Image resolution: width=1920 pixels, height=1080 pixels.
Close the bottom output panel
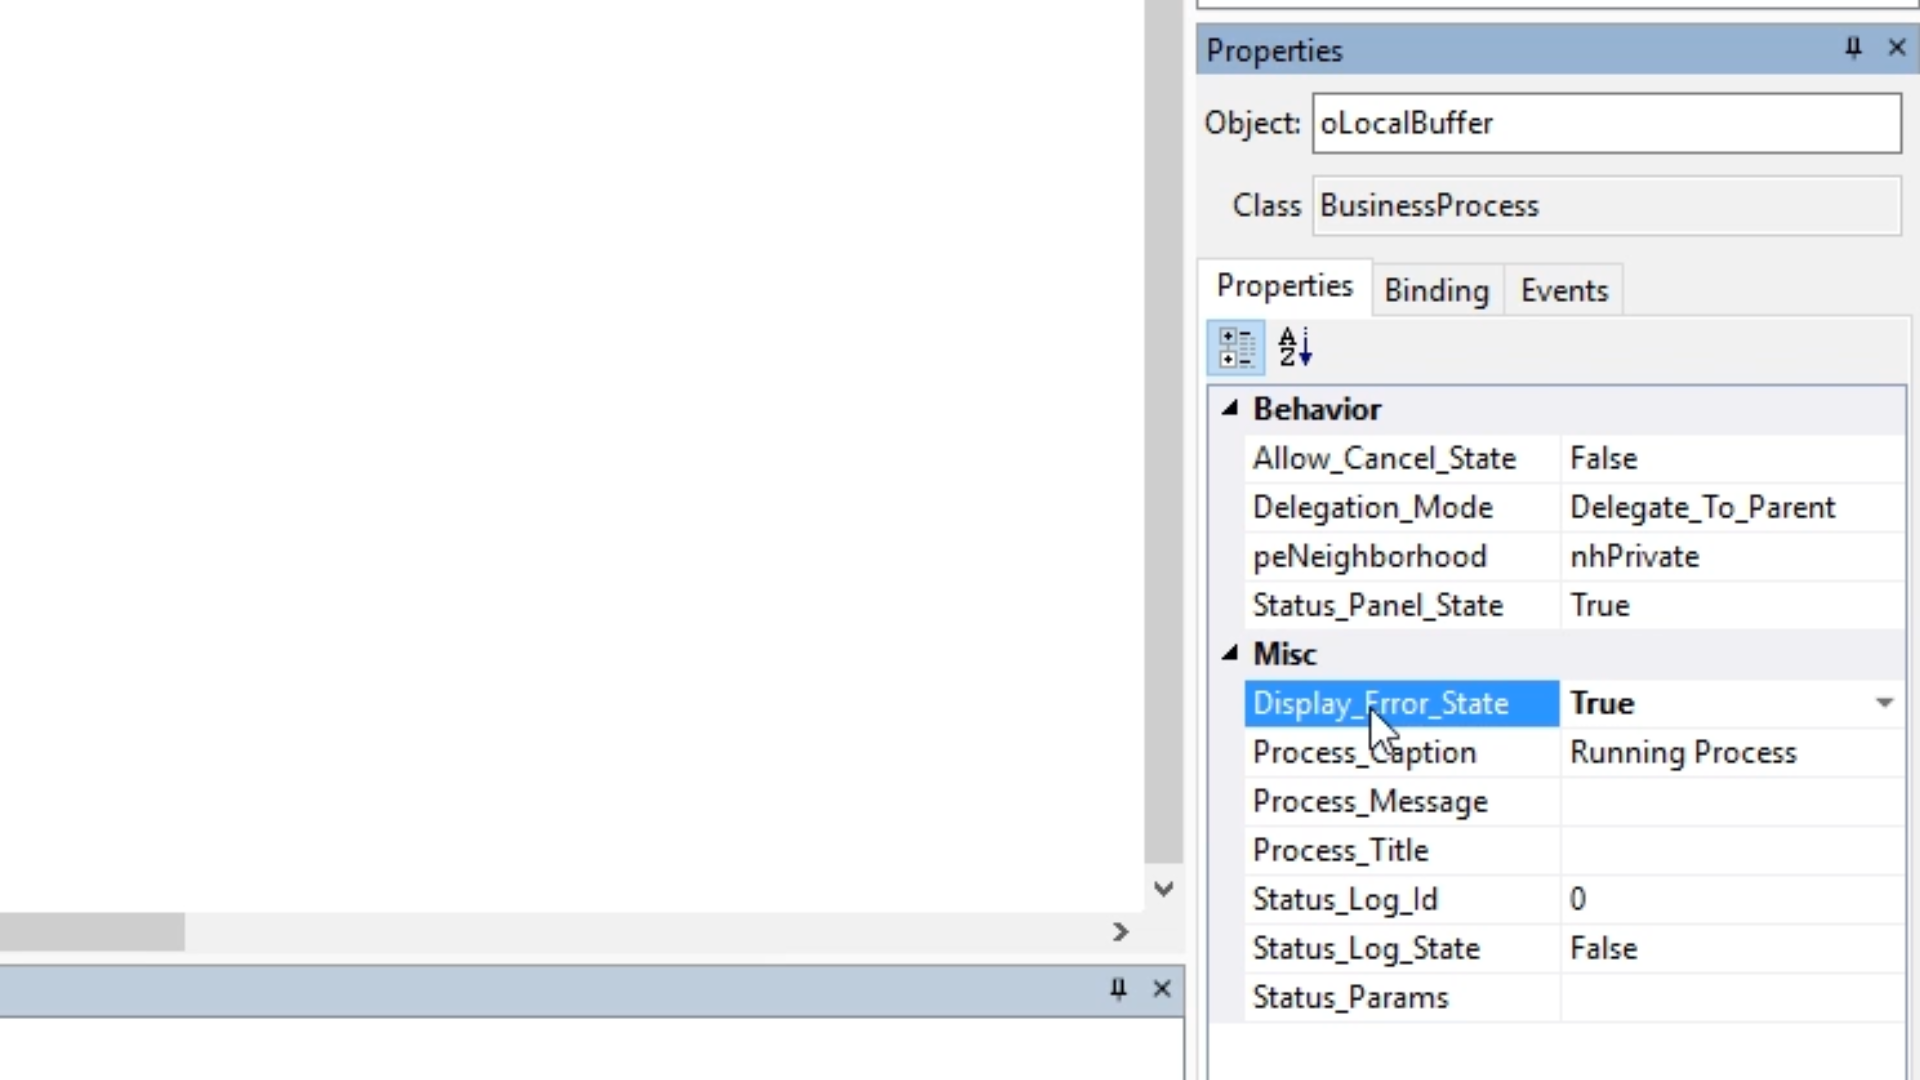pyautogui.click(x=1161, y=989)
